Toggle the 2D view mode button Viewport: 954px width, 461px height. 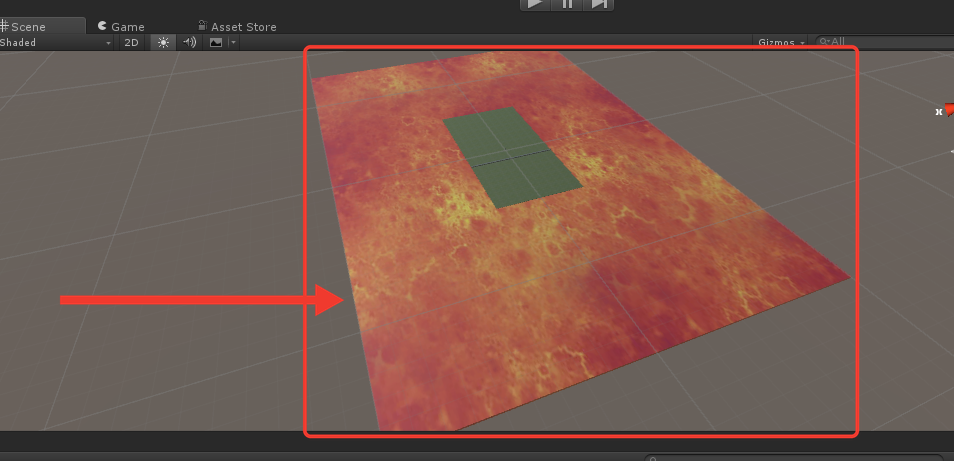click(x=131, y=43)
